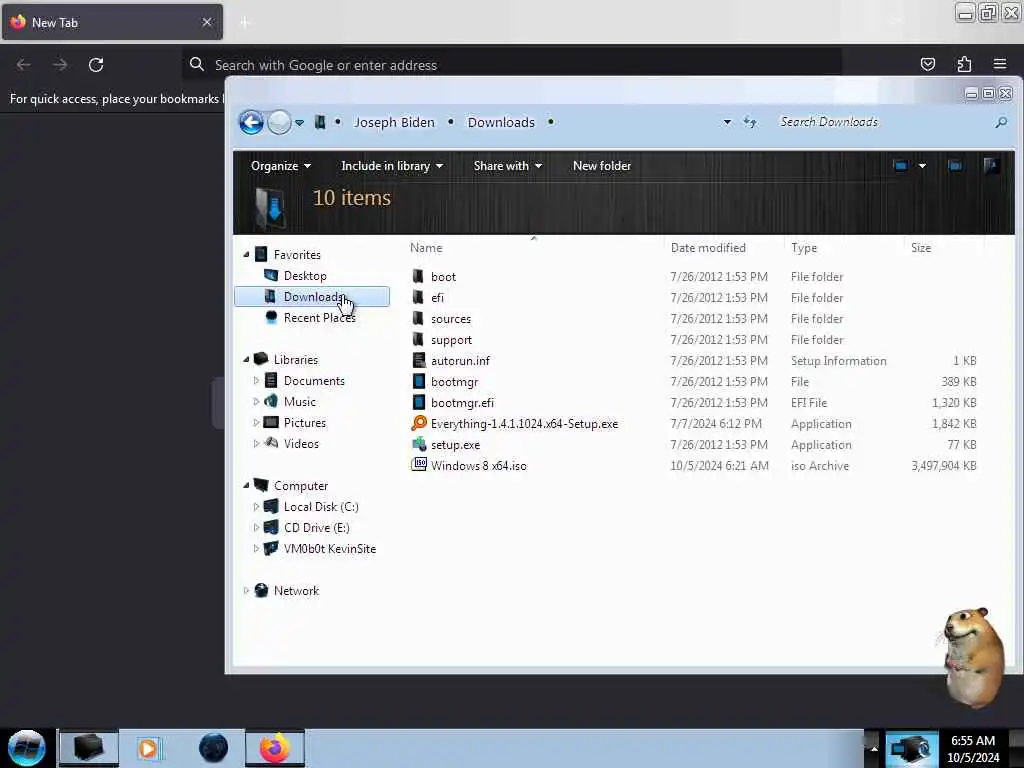Select the boot folder icon

418,276
